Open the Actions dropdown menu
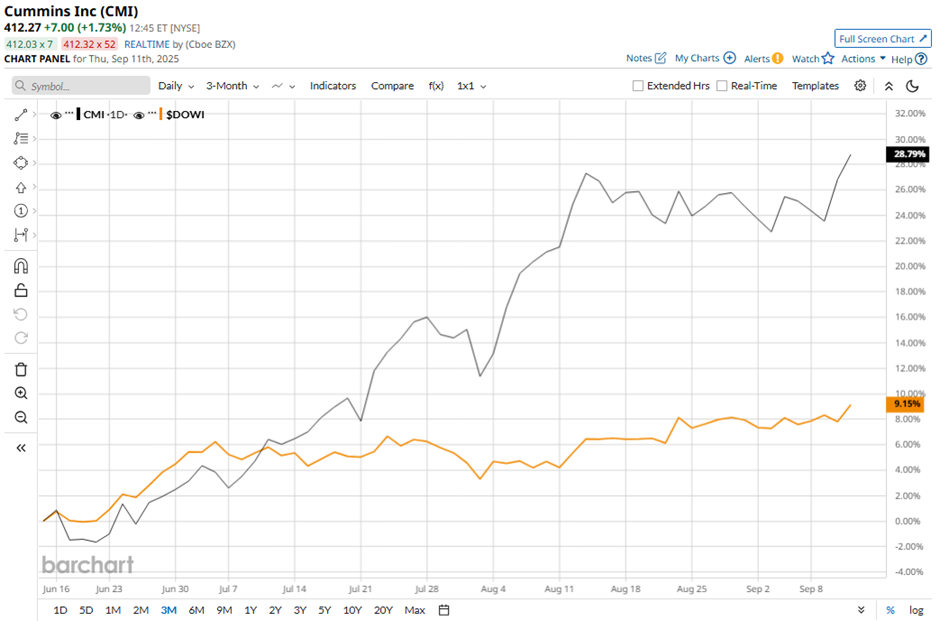The width and height of the screenshot is (940, 621). pyautogui.click(x=863, y=58)
